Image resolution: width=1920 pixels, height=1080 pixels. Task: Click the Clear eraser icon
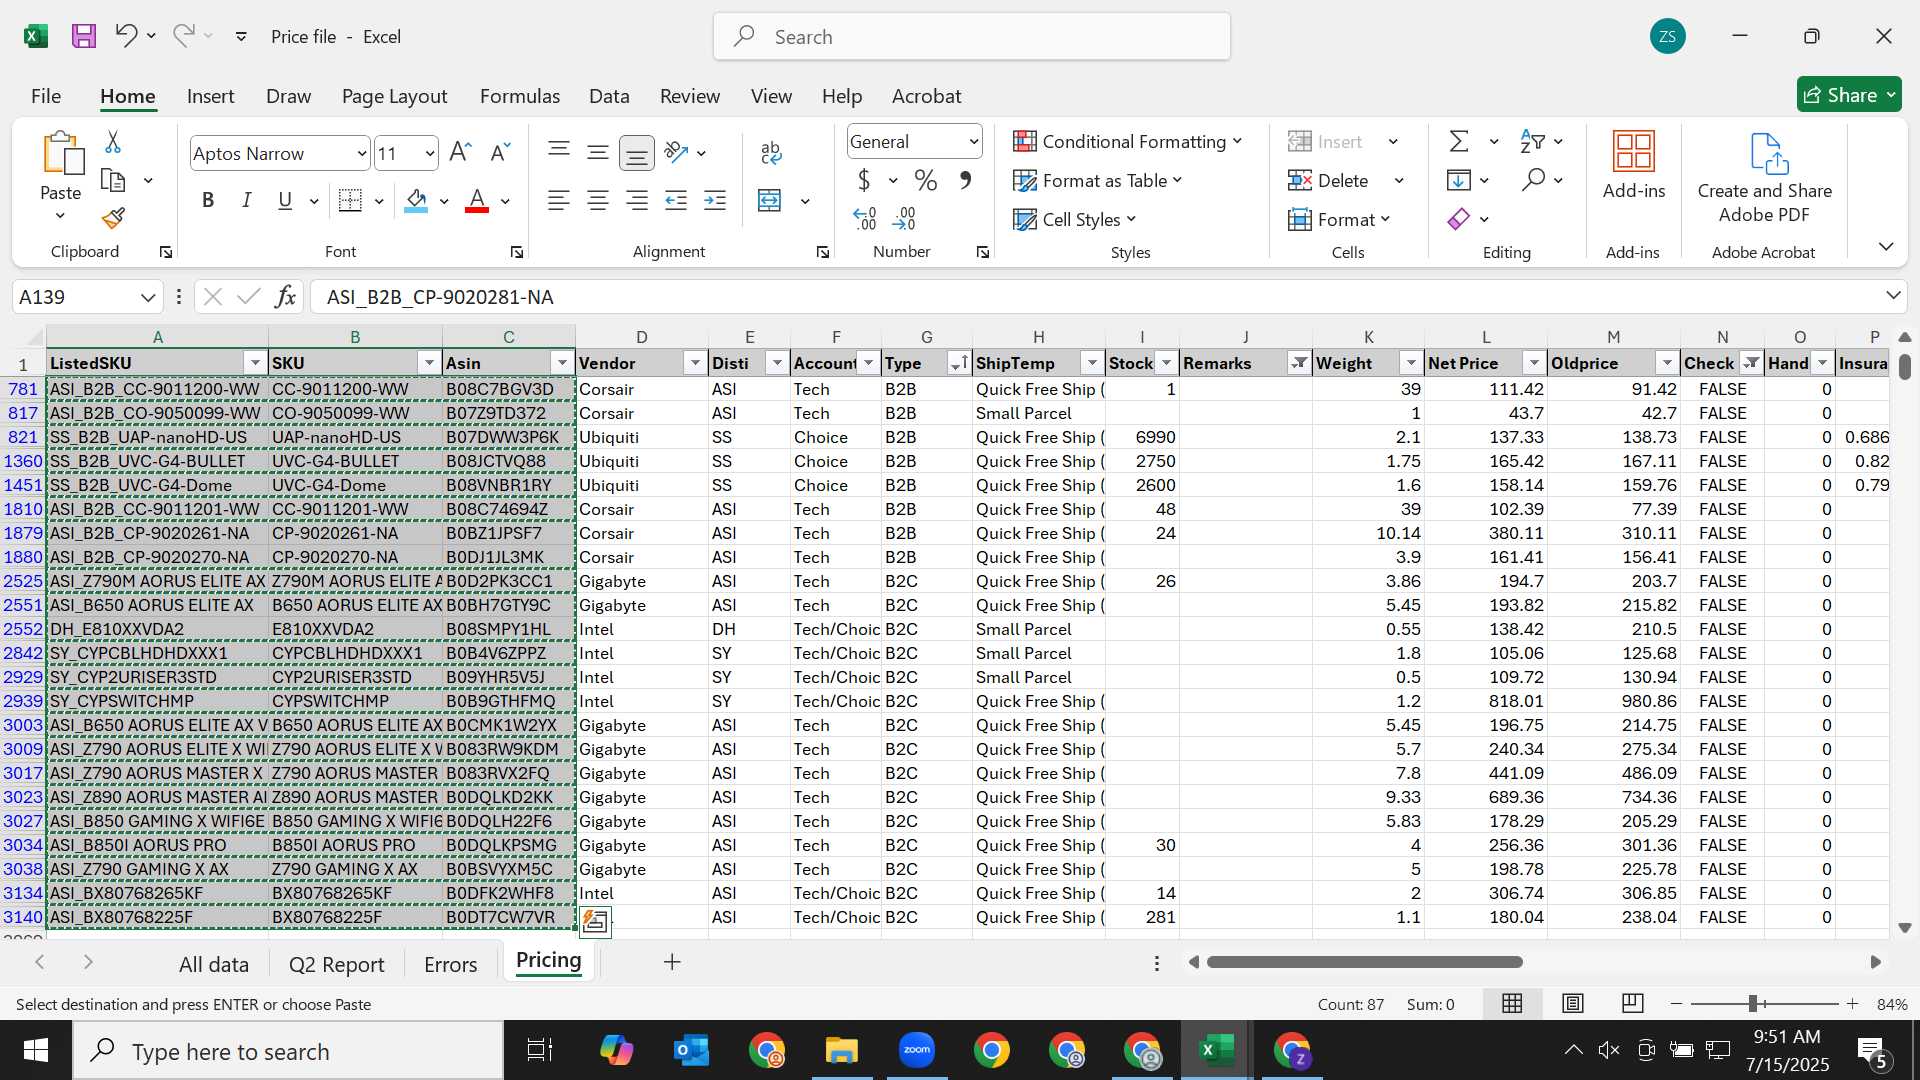coord(1459,219)
